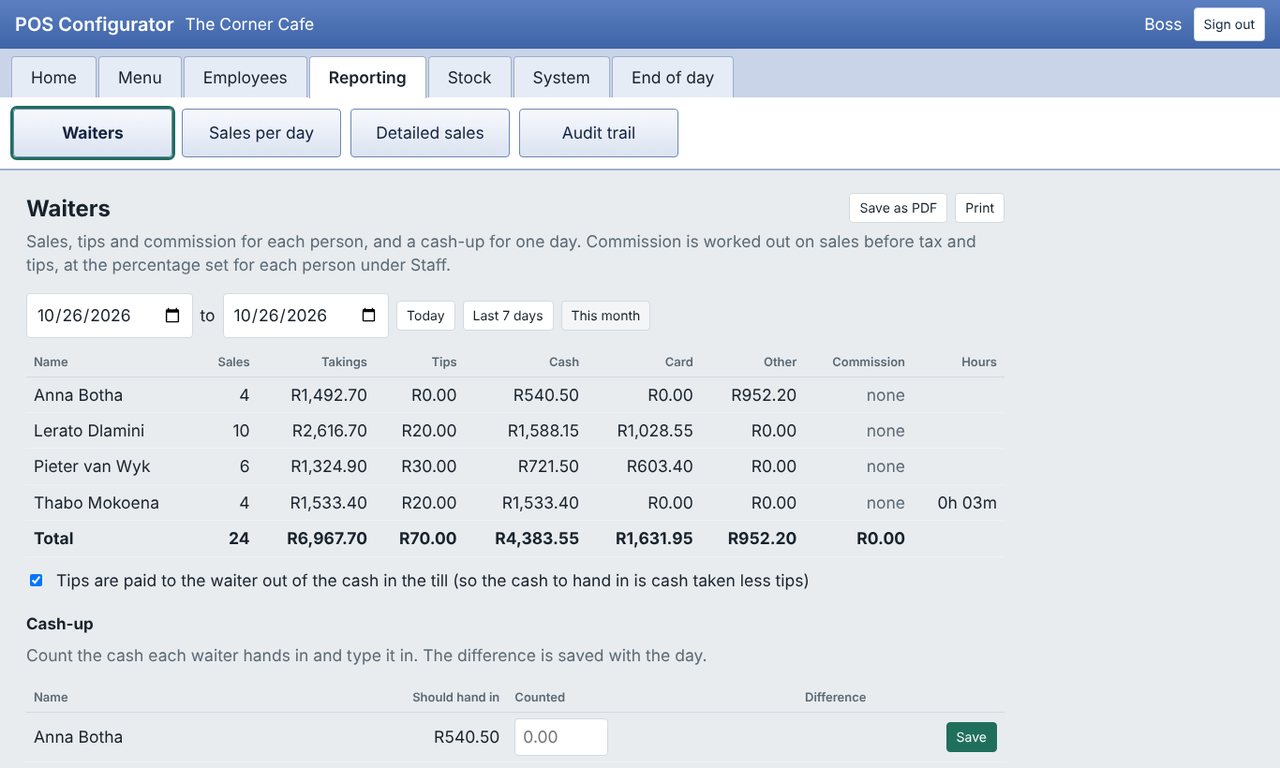
Task: Open the Audit trail report
Action: coord(599,133)
